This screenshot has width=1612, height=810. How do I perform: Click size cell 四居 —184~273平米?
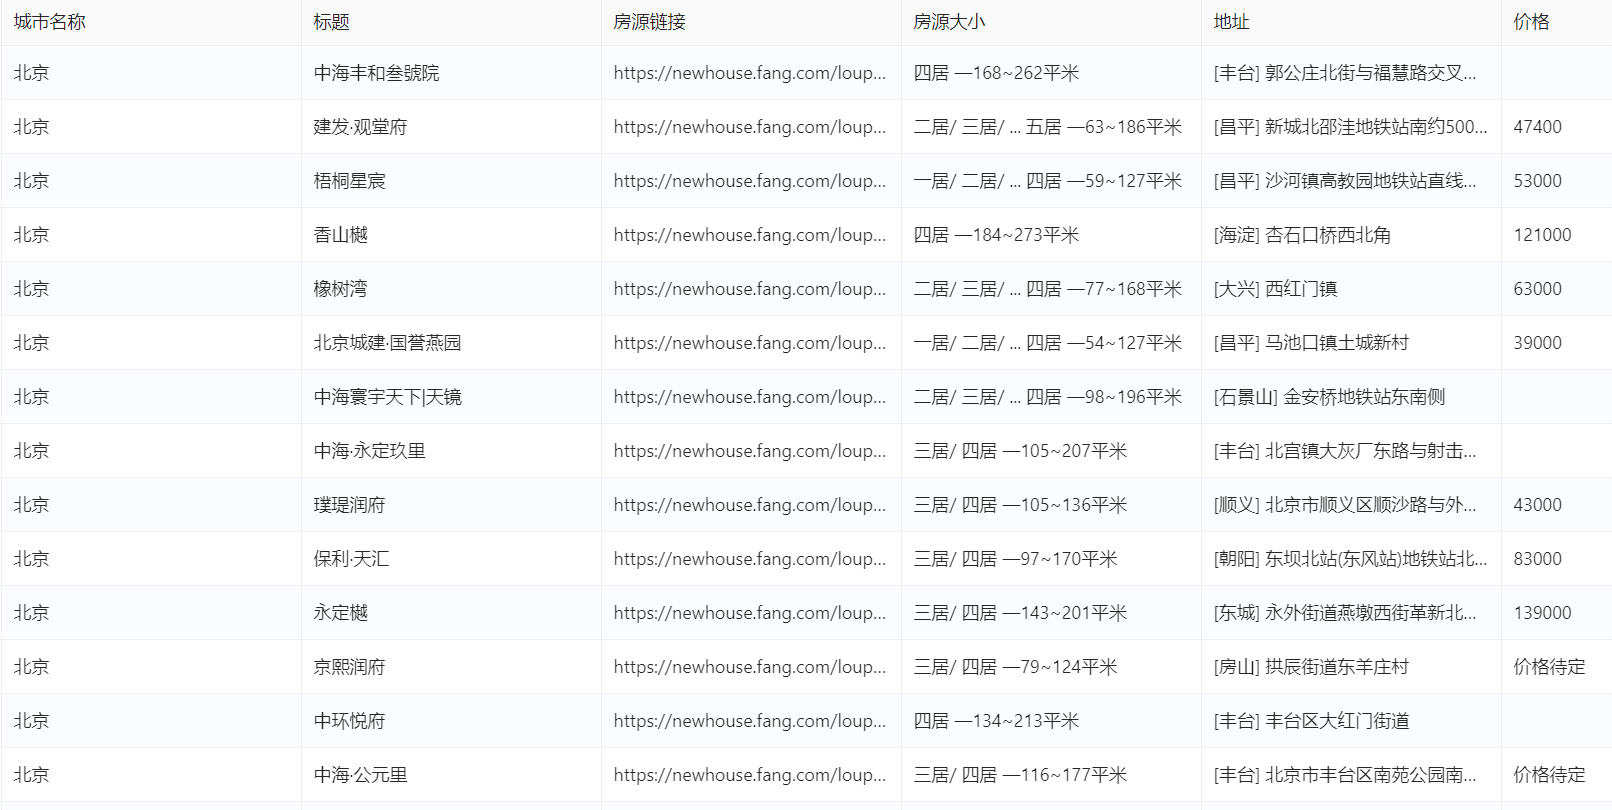coord(997,235)
